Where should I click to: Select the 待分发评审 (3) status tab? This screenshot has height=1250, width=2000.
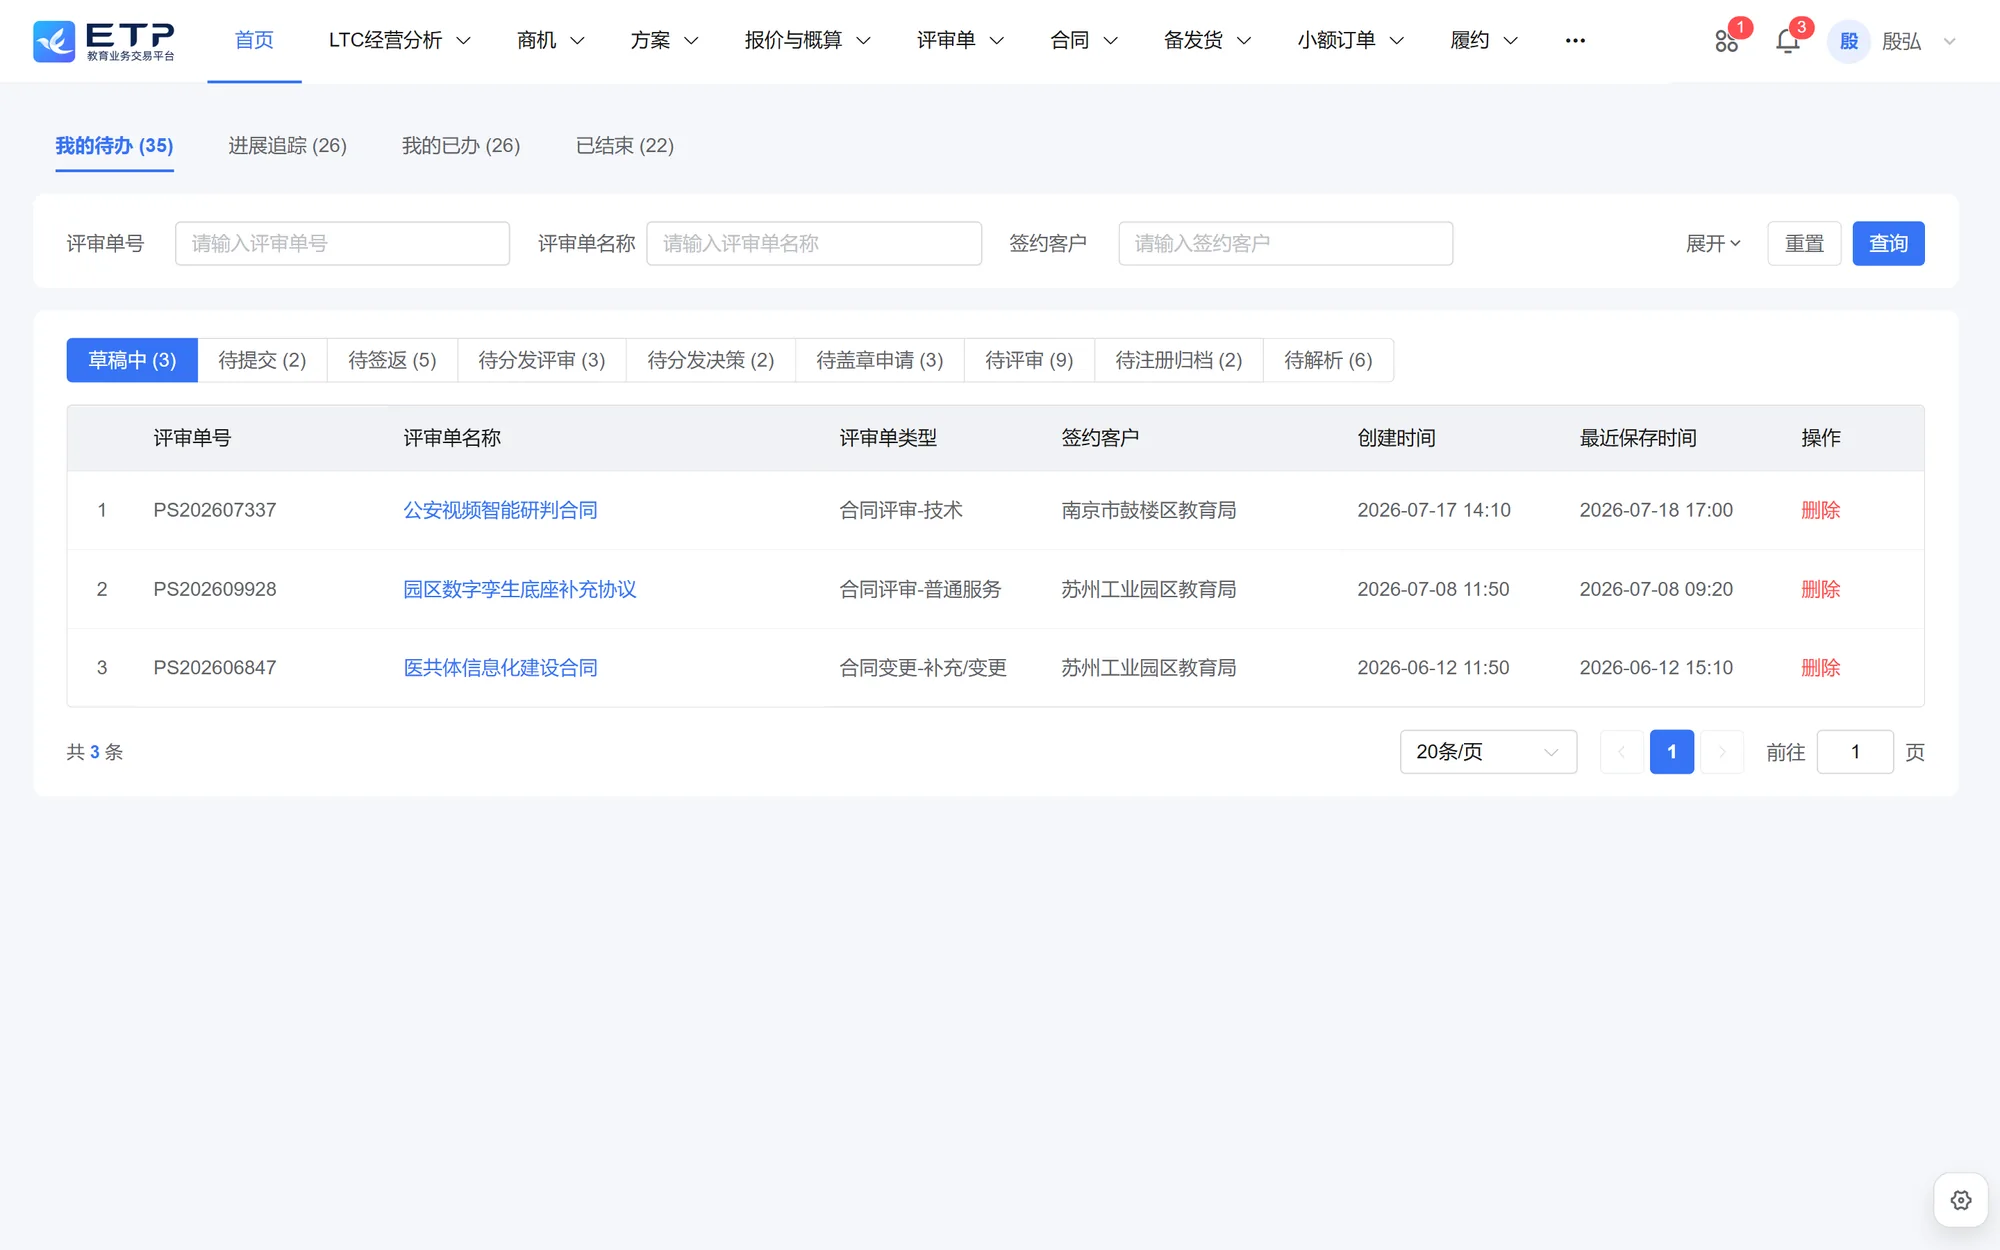pos(541,360)
